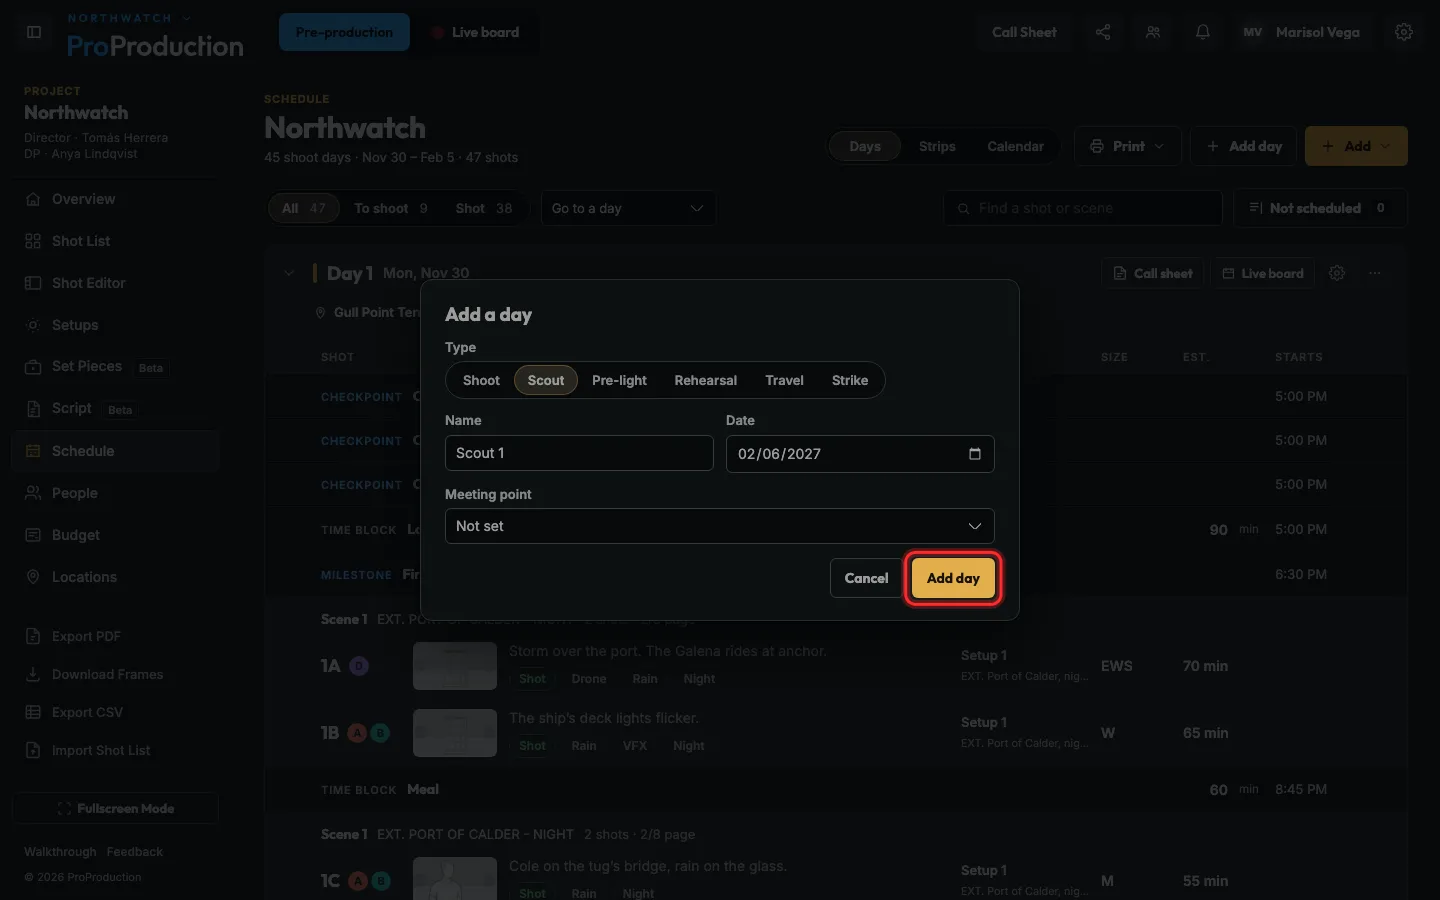
Task: Toggle the sidebar collapse icon
Action: (x=34, y=32)
